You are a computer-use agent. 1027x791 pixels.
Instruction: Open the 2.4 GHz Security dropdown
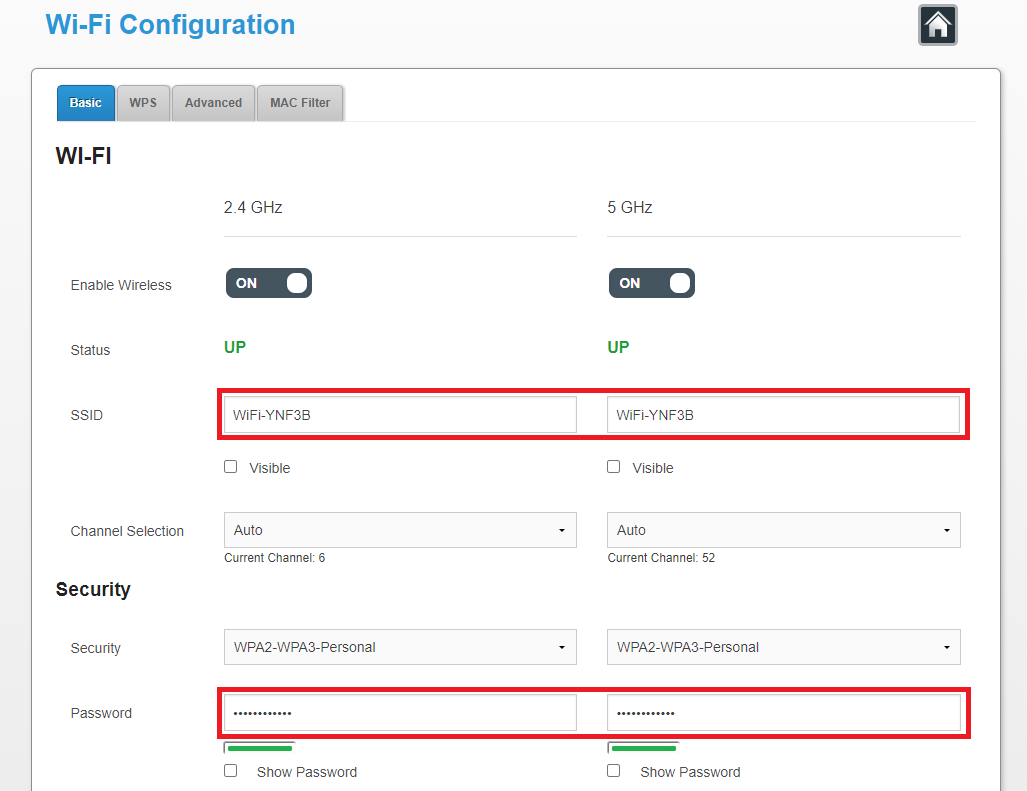[x=399, y=647]
